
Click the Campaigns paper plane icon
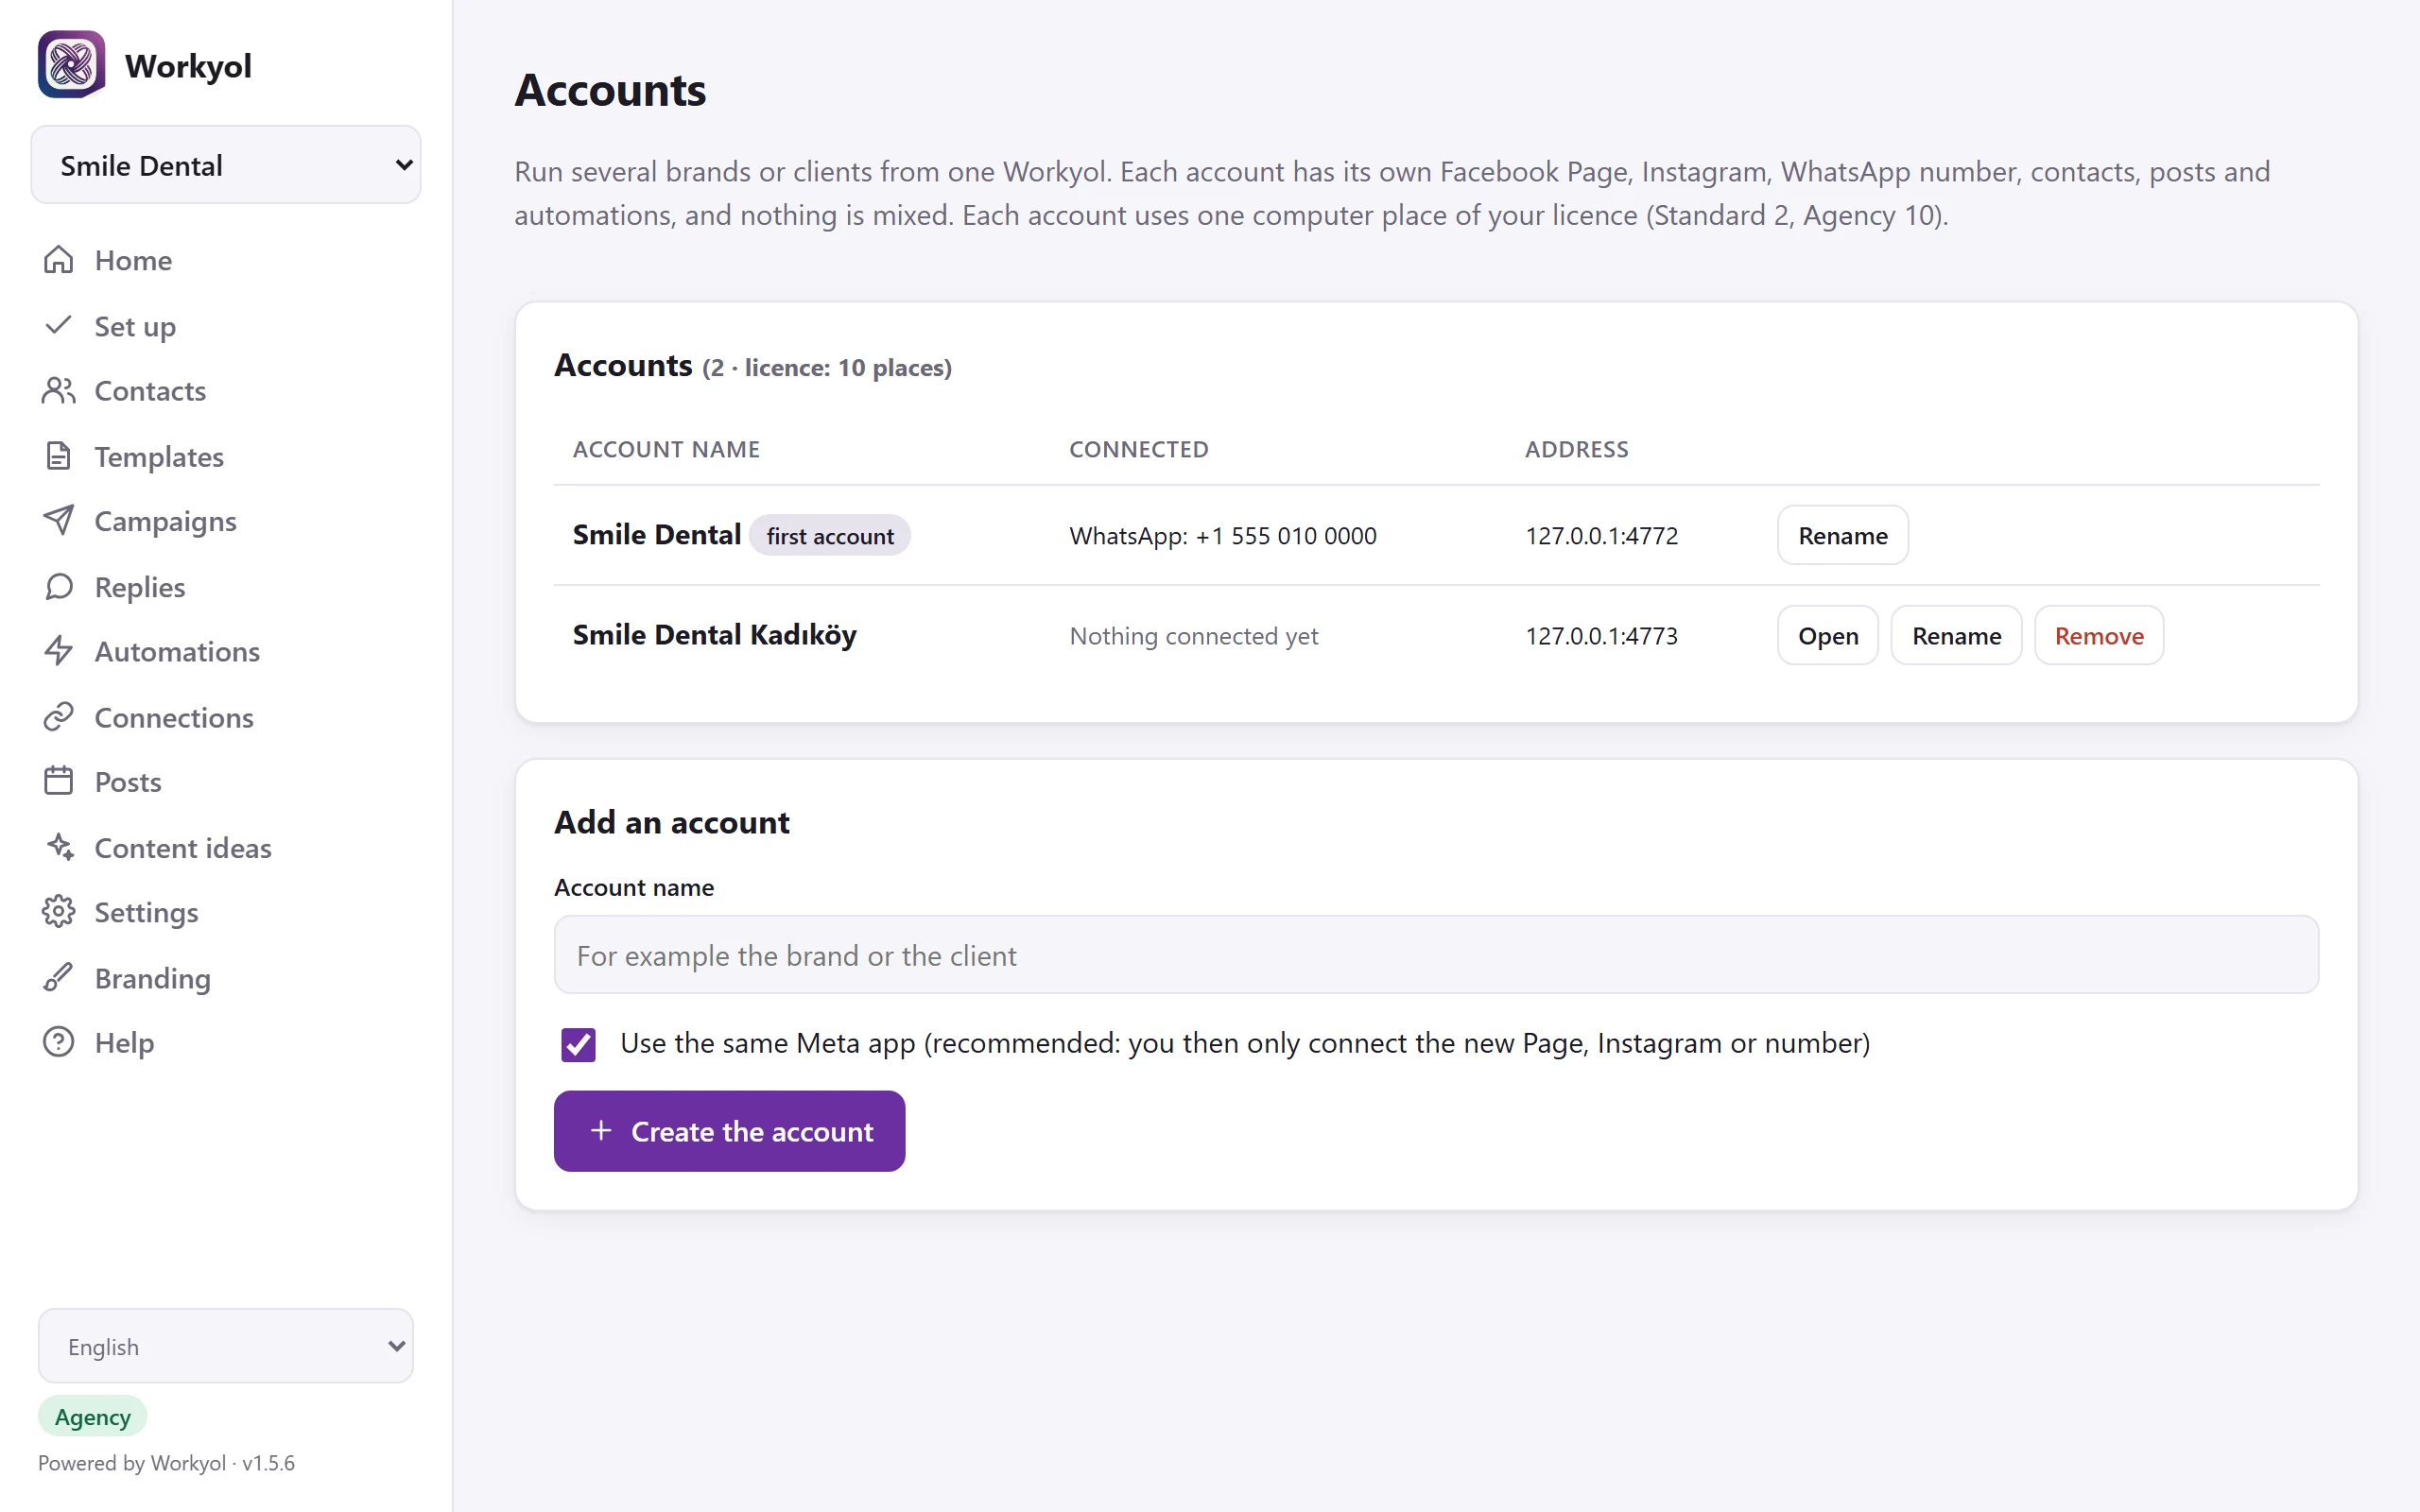pyautogui.click(x=59, y=520)
